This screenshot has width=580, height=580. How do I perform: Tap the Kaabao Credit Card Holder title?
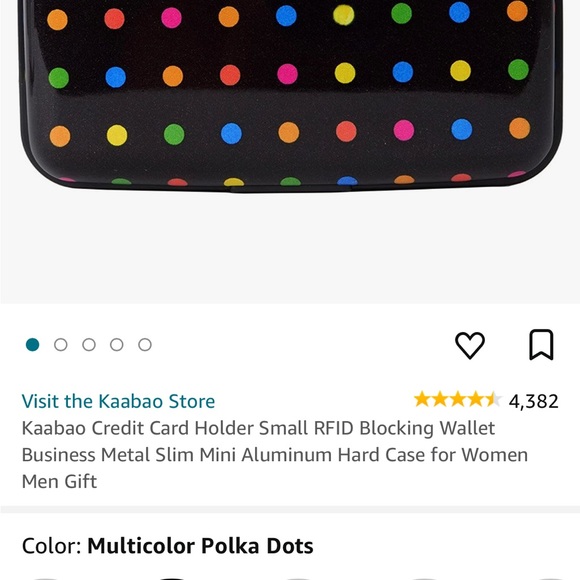(275, 455)
